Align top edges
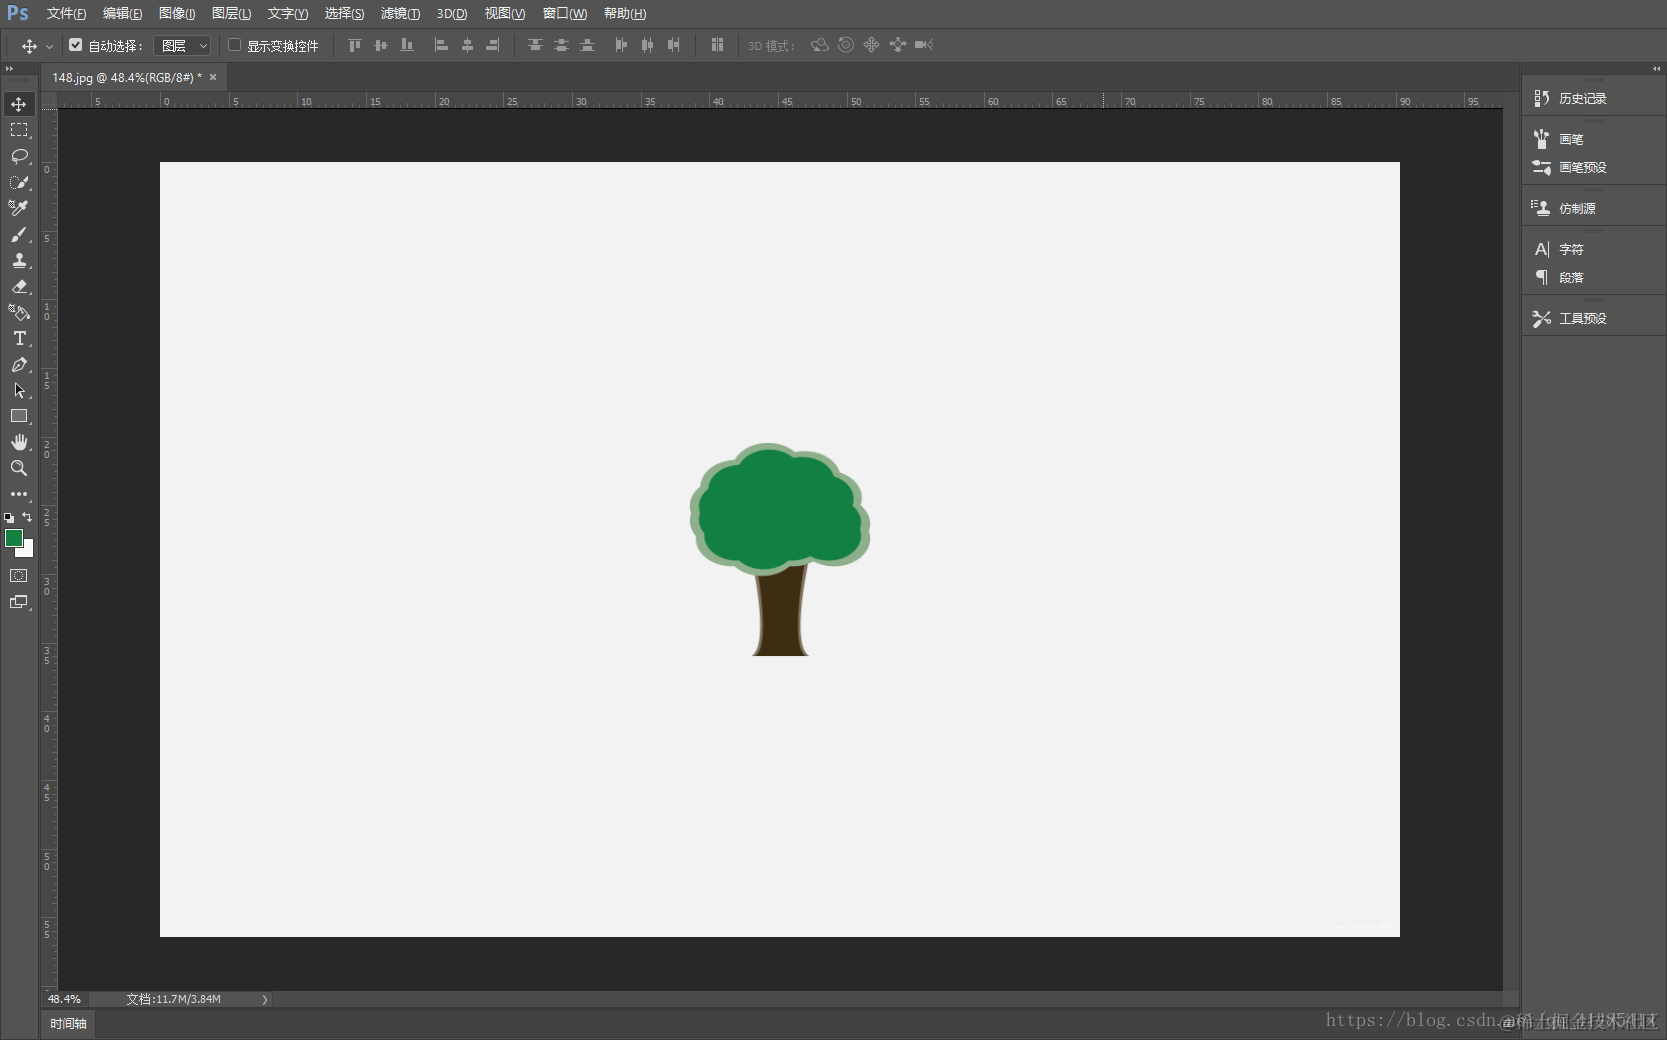1667x1040 pixels. (x=354, y=45)
